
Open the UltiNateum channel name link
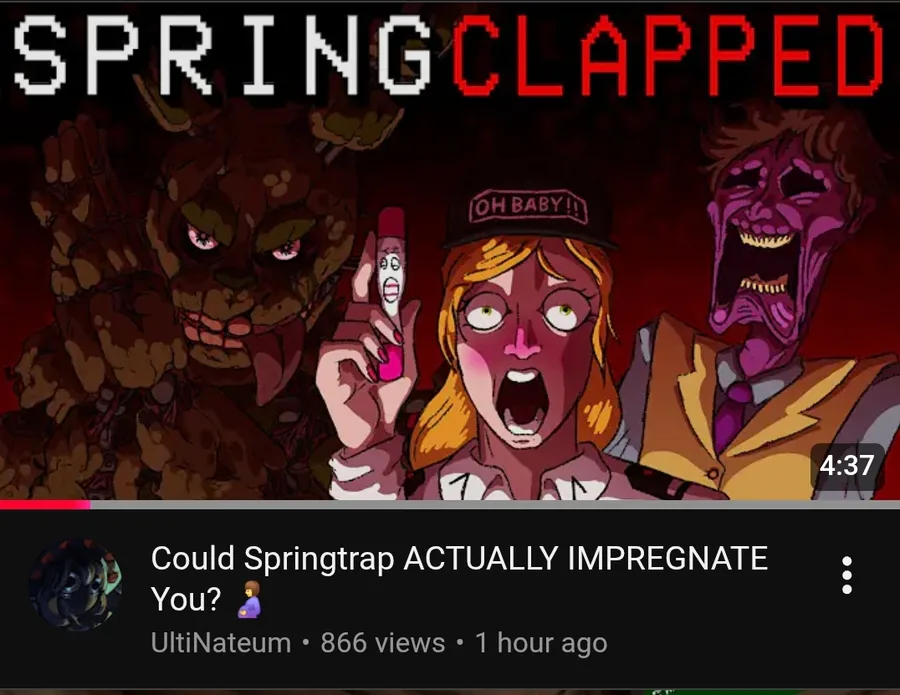click(221, 643)
